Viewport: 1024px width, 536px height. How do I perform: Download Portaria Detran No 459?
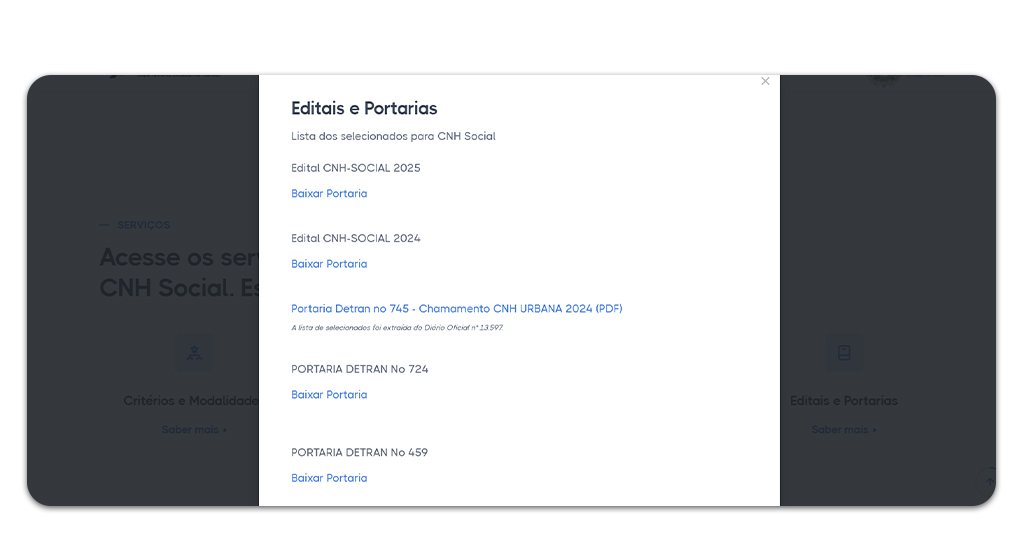coord(329,478)
